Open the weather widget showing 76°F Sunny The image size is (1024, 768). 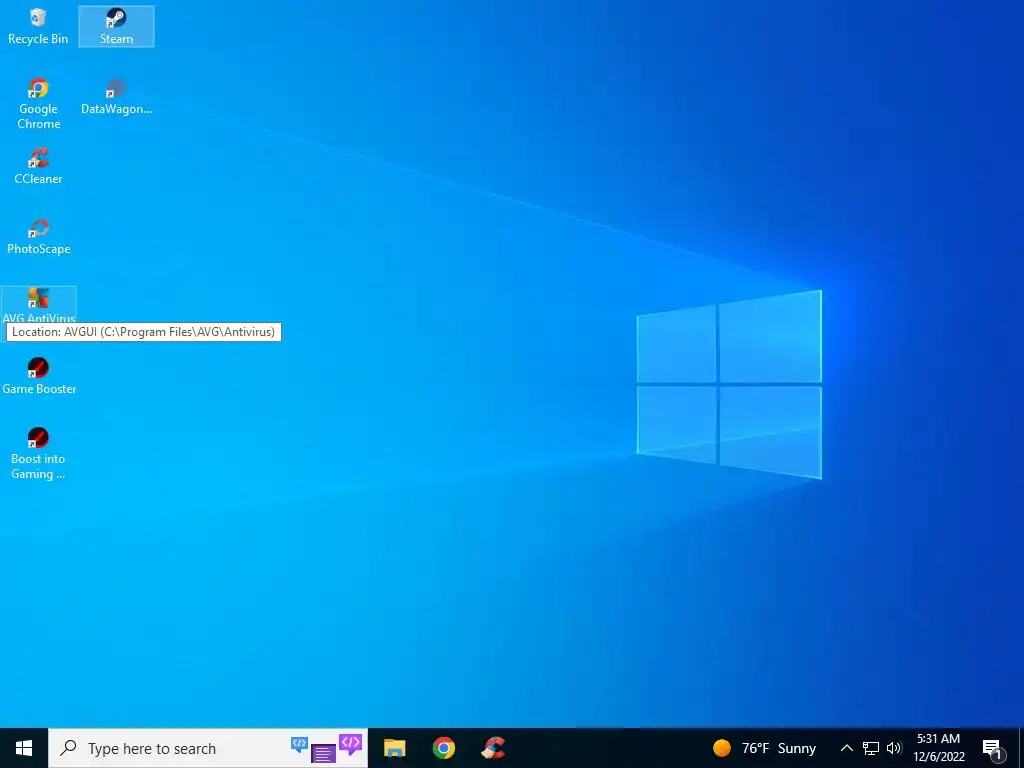point(764,748)
